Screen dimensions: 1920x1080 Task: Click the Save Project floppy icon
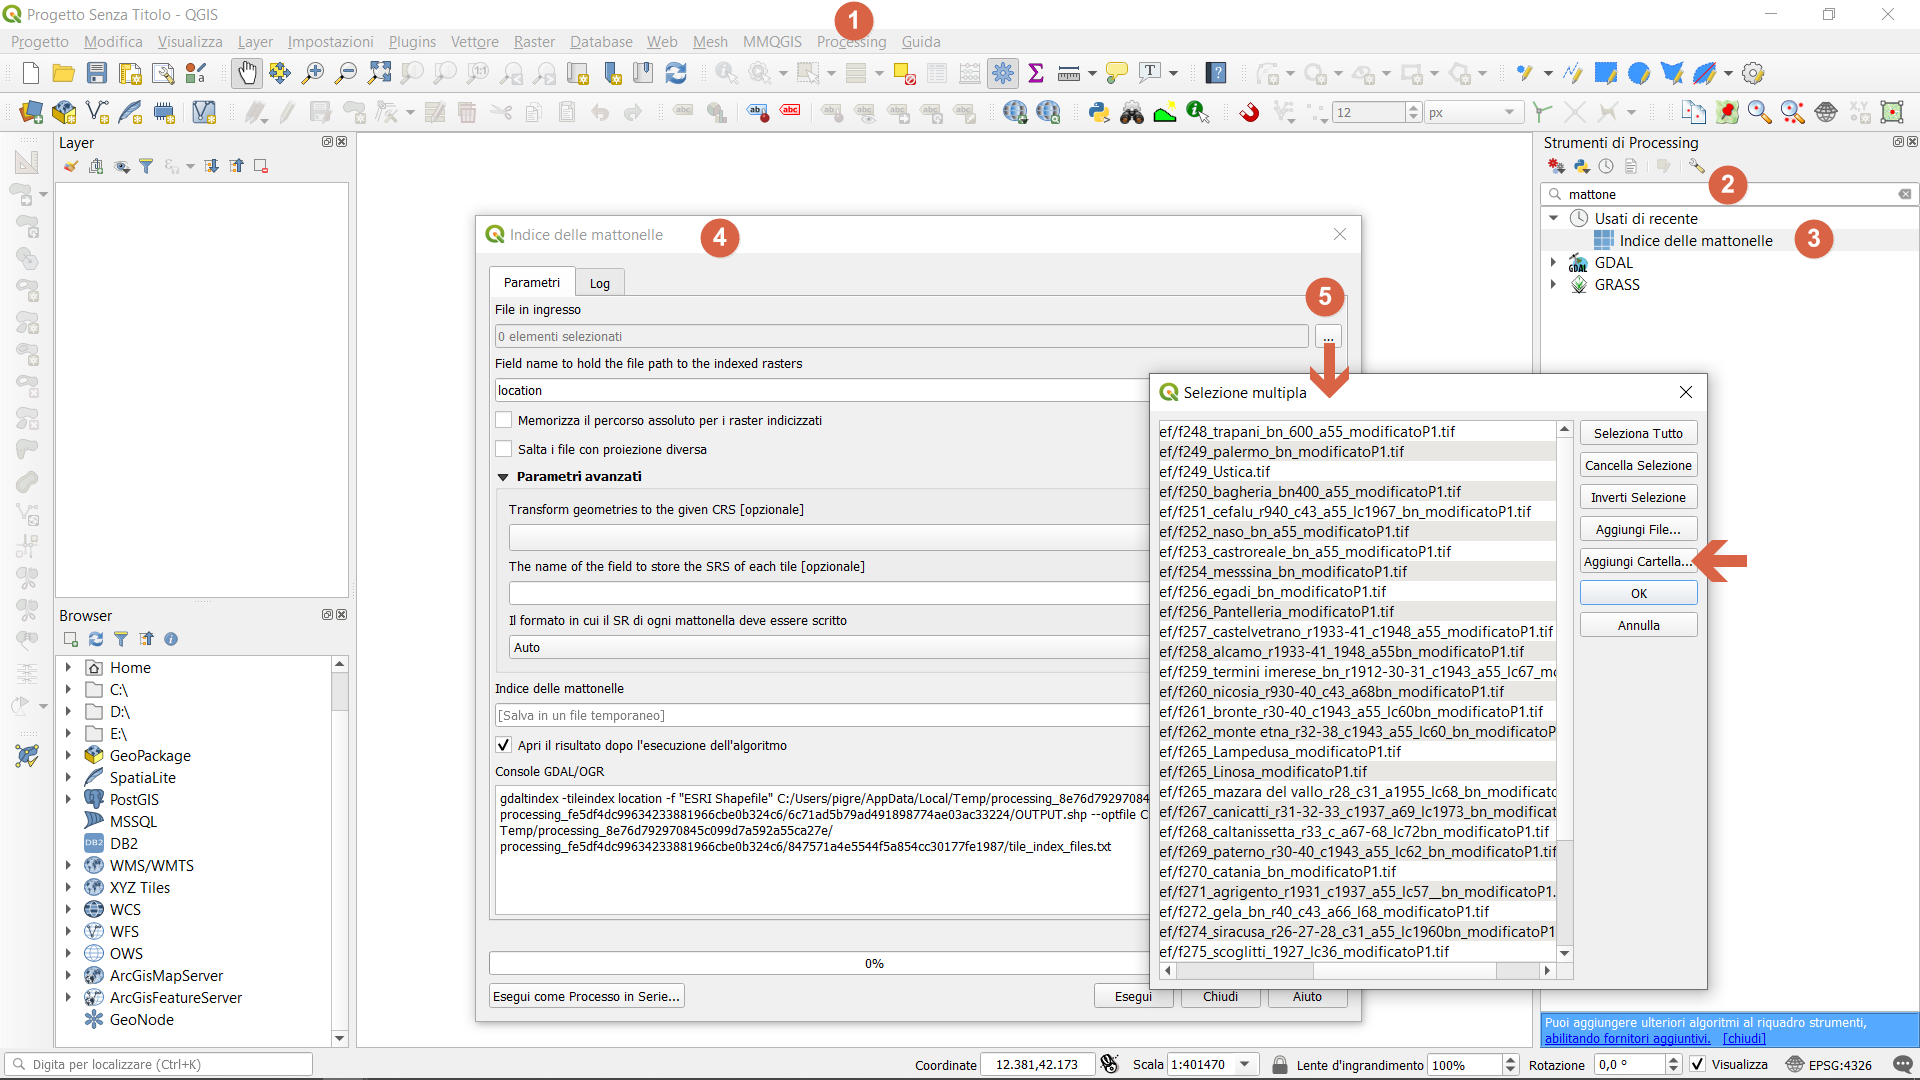coord(97,73)
